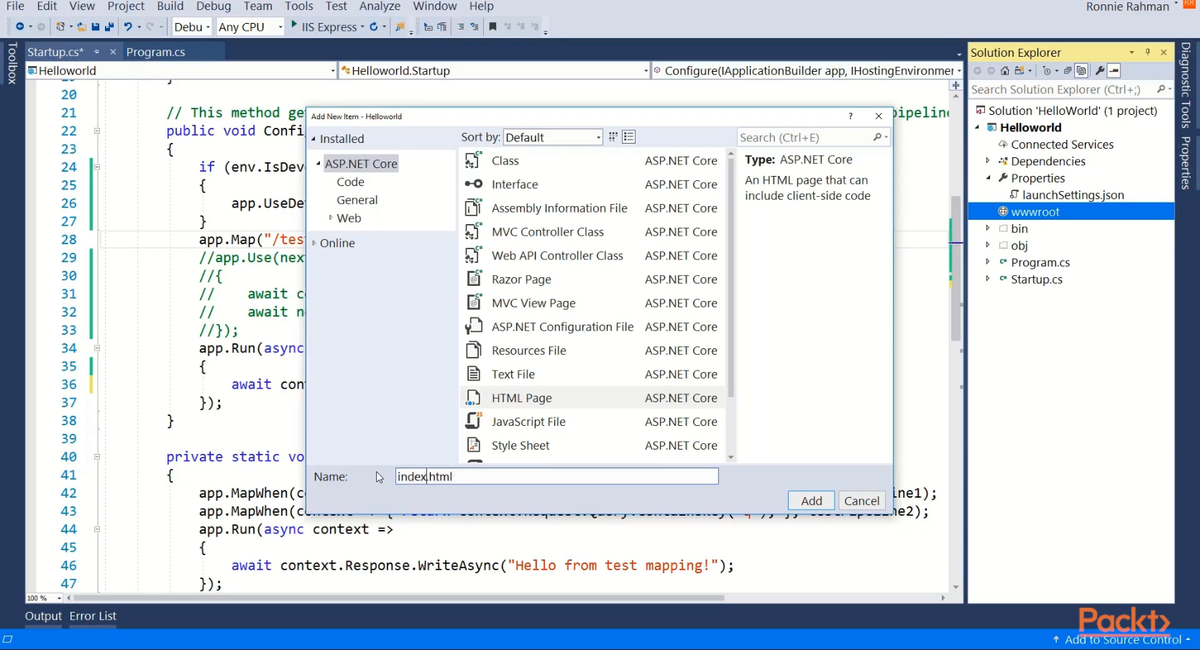Click the Preview Selected Items icon in Solution Explorer

pyautogui.click(x=1114, y=71)
